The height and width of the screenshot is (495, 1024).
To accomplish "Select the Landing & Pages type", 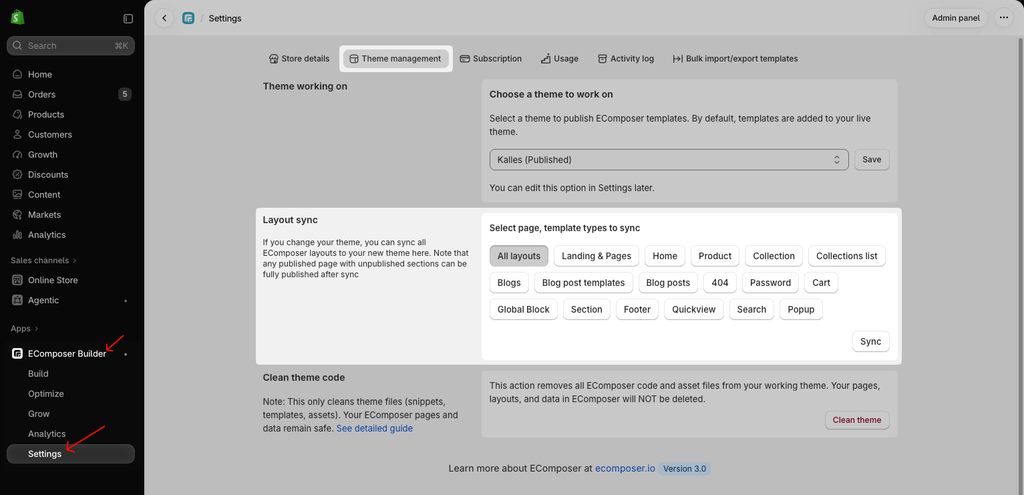I will pos(596,256).
